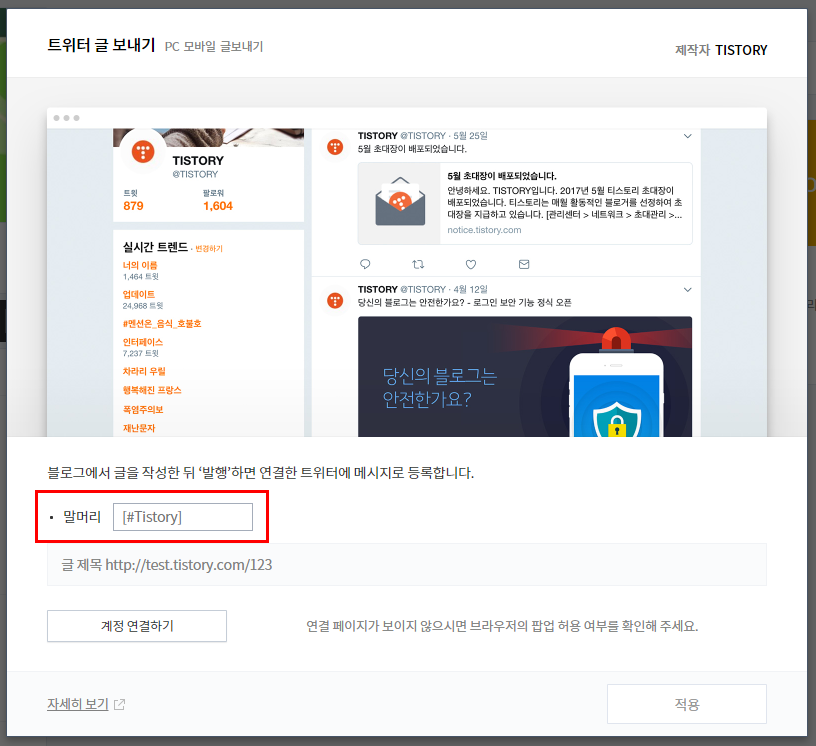Screen dimensions: 816x746
Task: Click the trend #멘션온_음식_호불호
Action: point(162,323)
